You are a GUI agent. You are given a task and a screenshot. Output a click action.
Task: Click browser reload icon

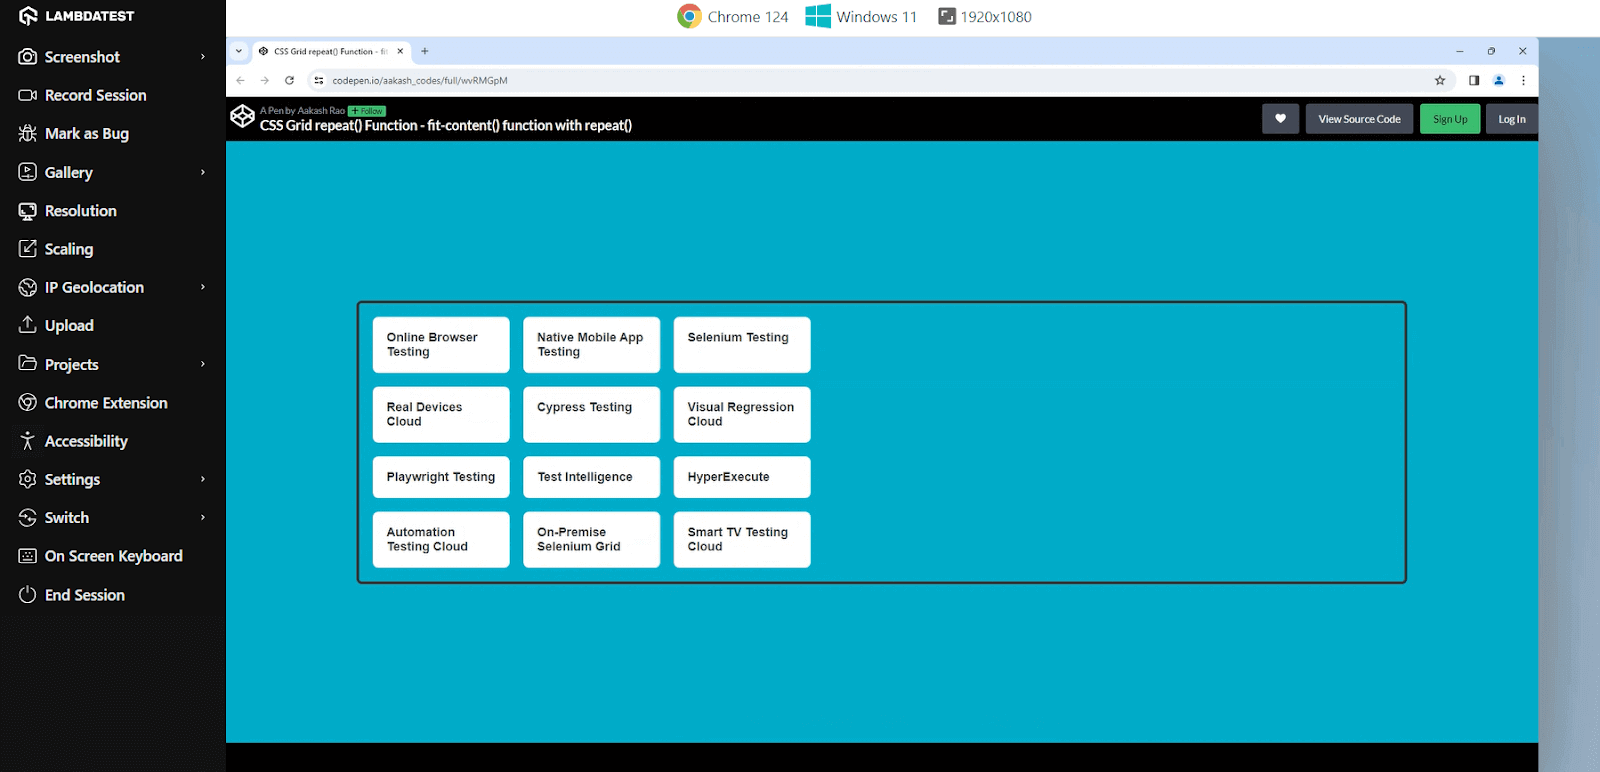(289, 80)
